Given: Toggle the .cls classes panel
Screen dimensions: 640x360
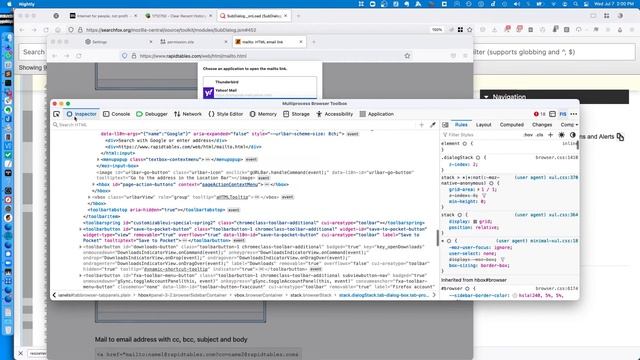Looking at the screenshot, I should click(540, 135).
